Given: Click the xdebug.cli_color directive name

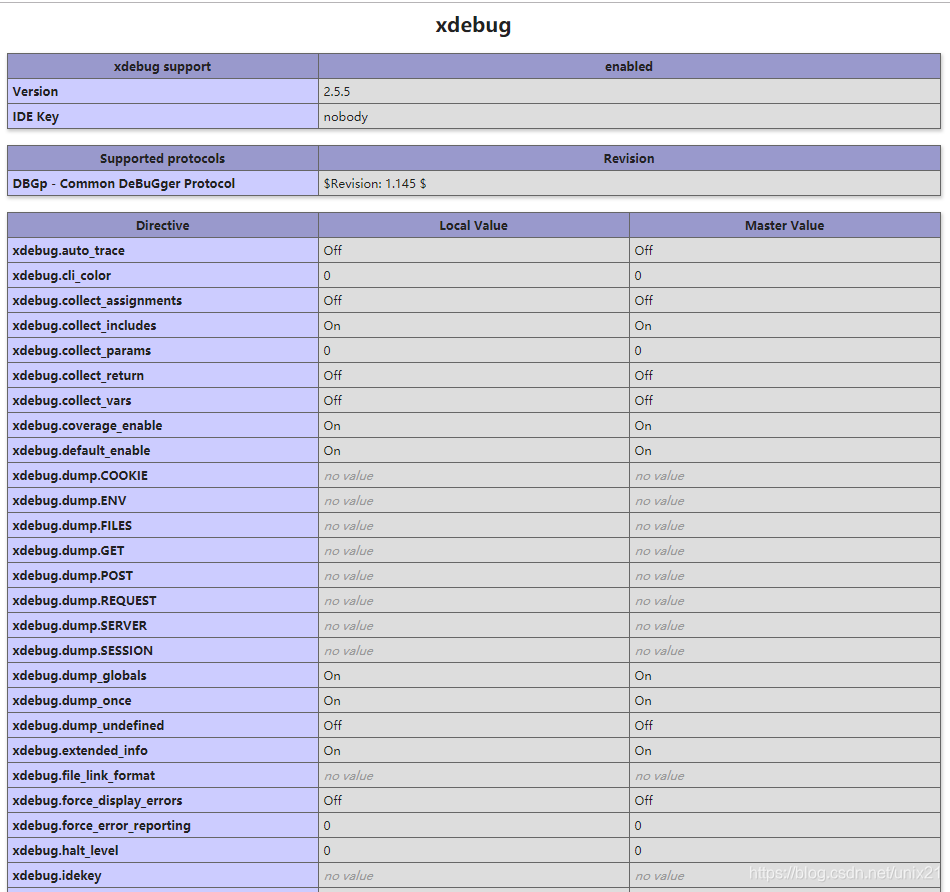Looking at the screenshot, I should [x=62, y=275].
